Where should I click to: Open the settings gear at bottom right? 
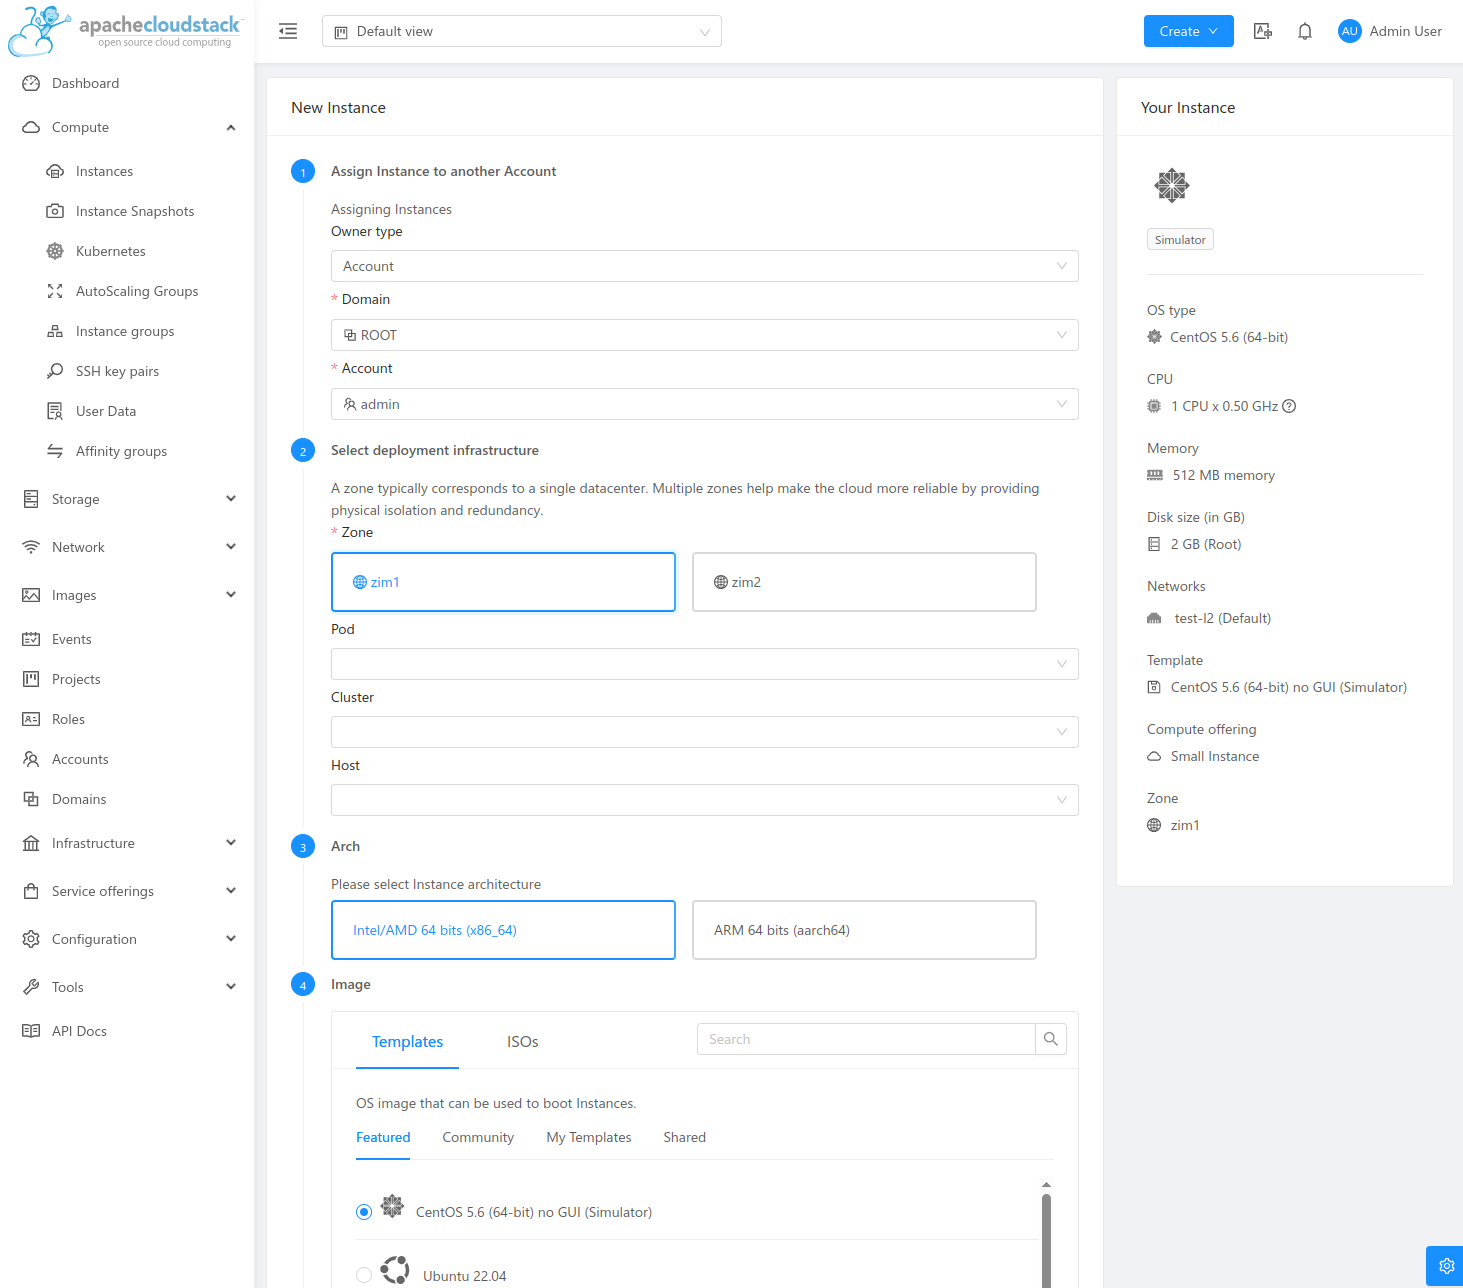(1445, 1266)
